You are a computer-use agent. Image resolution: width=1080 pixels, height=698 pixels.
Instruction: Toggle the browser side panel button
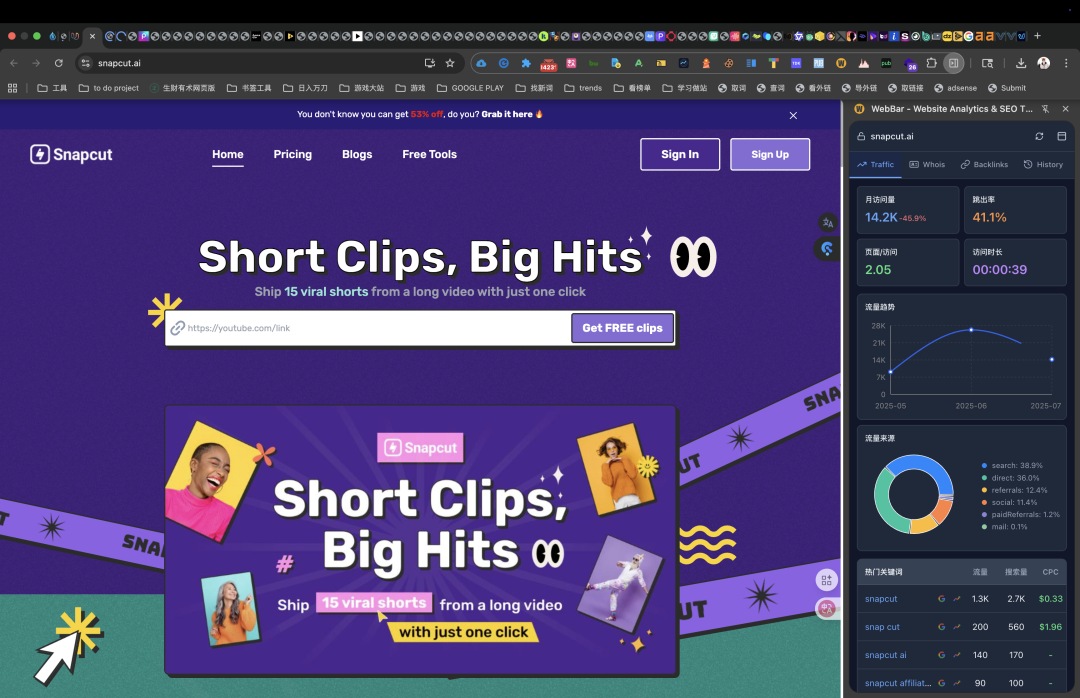tap(953, 63)
